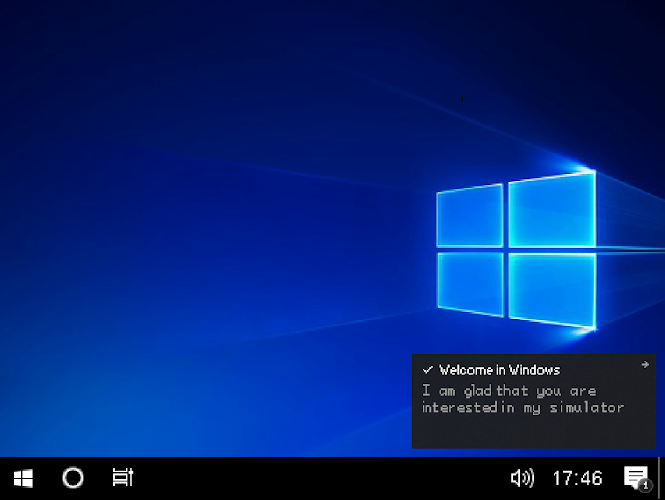
Task: Click the checkmark icon in the notification
Action: [428, 370]
